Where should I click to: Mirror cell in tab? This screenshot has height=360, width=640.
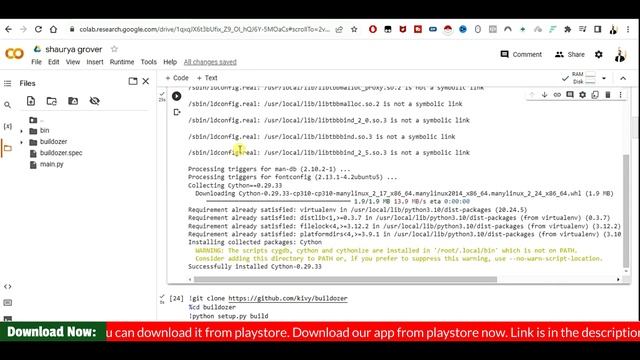click(595, 95)
